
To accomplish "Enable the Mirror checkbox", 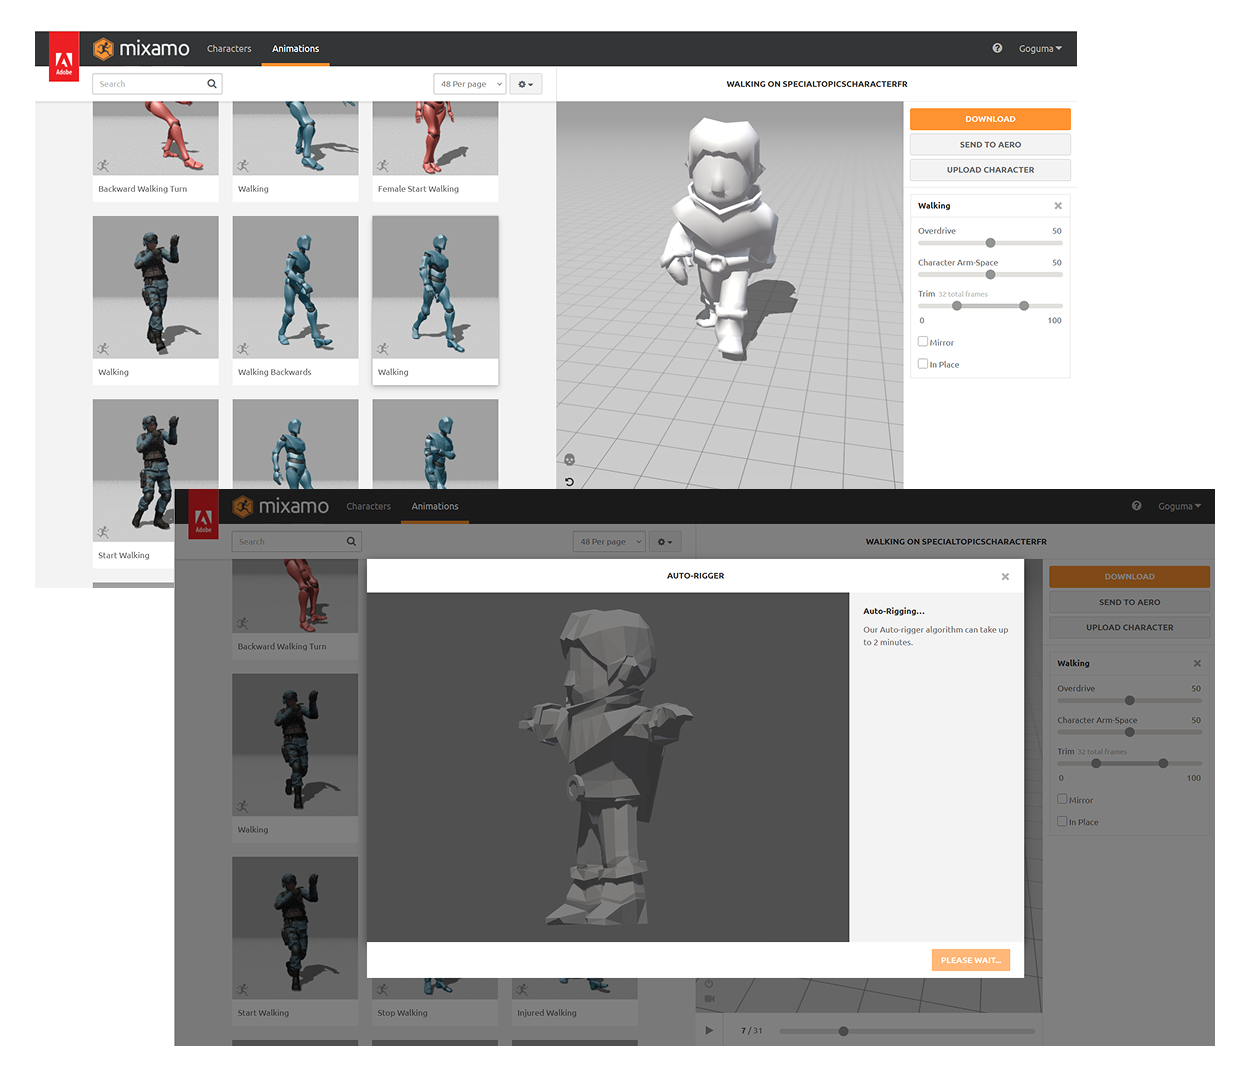I will [x=923, y=341].
